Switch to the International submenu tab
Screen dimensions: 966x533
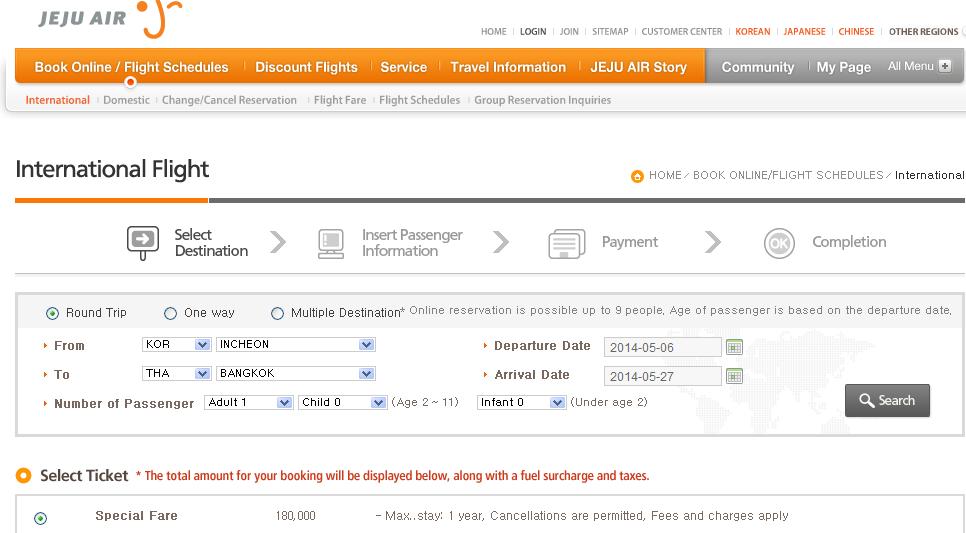(57, 100)
